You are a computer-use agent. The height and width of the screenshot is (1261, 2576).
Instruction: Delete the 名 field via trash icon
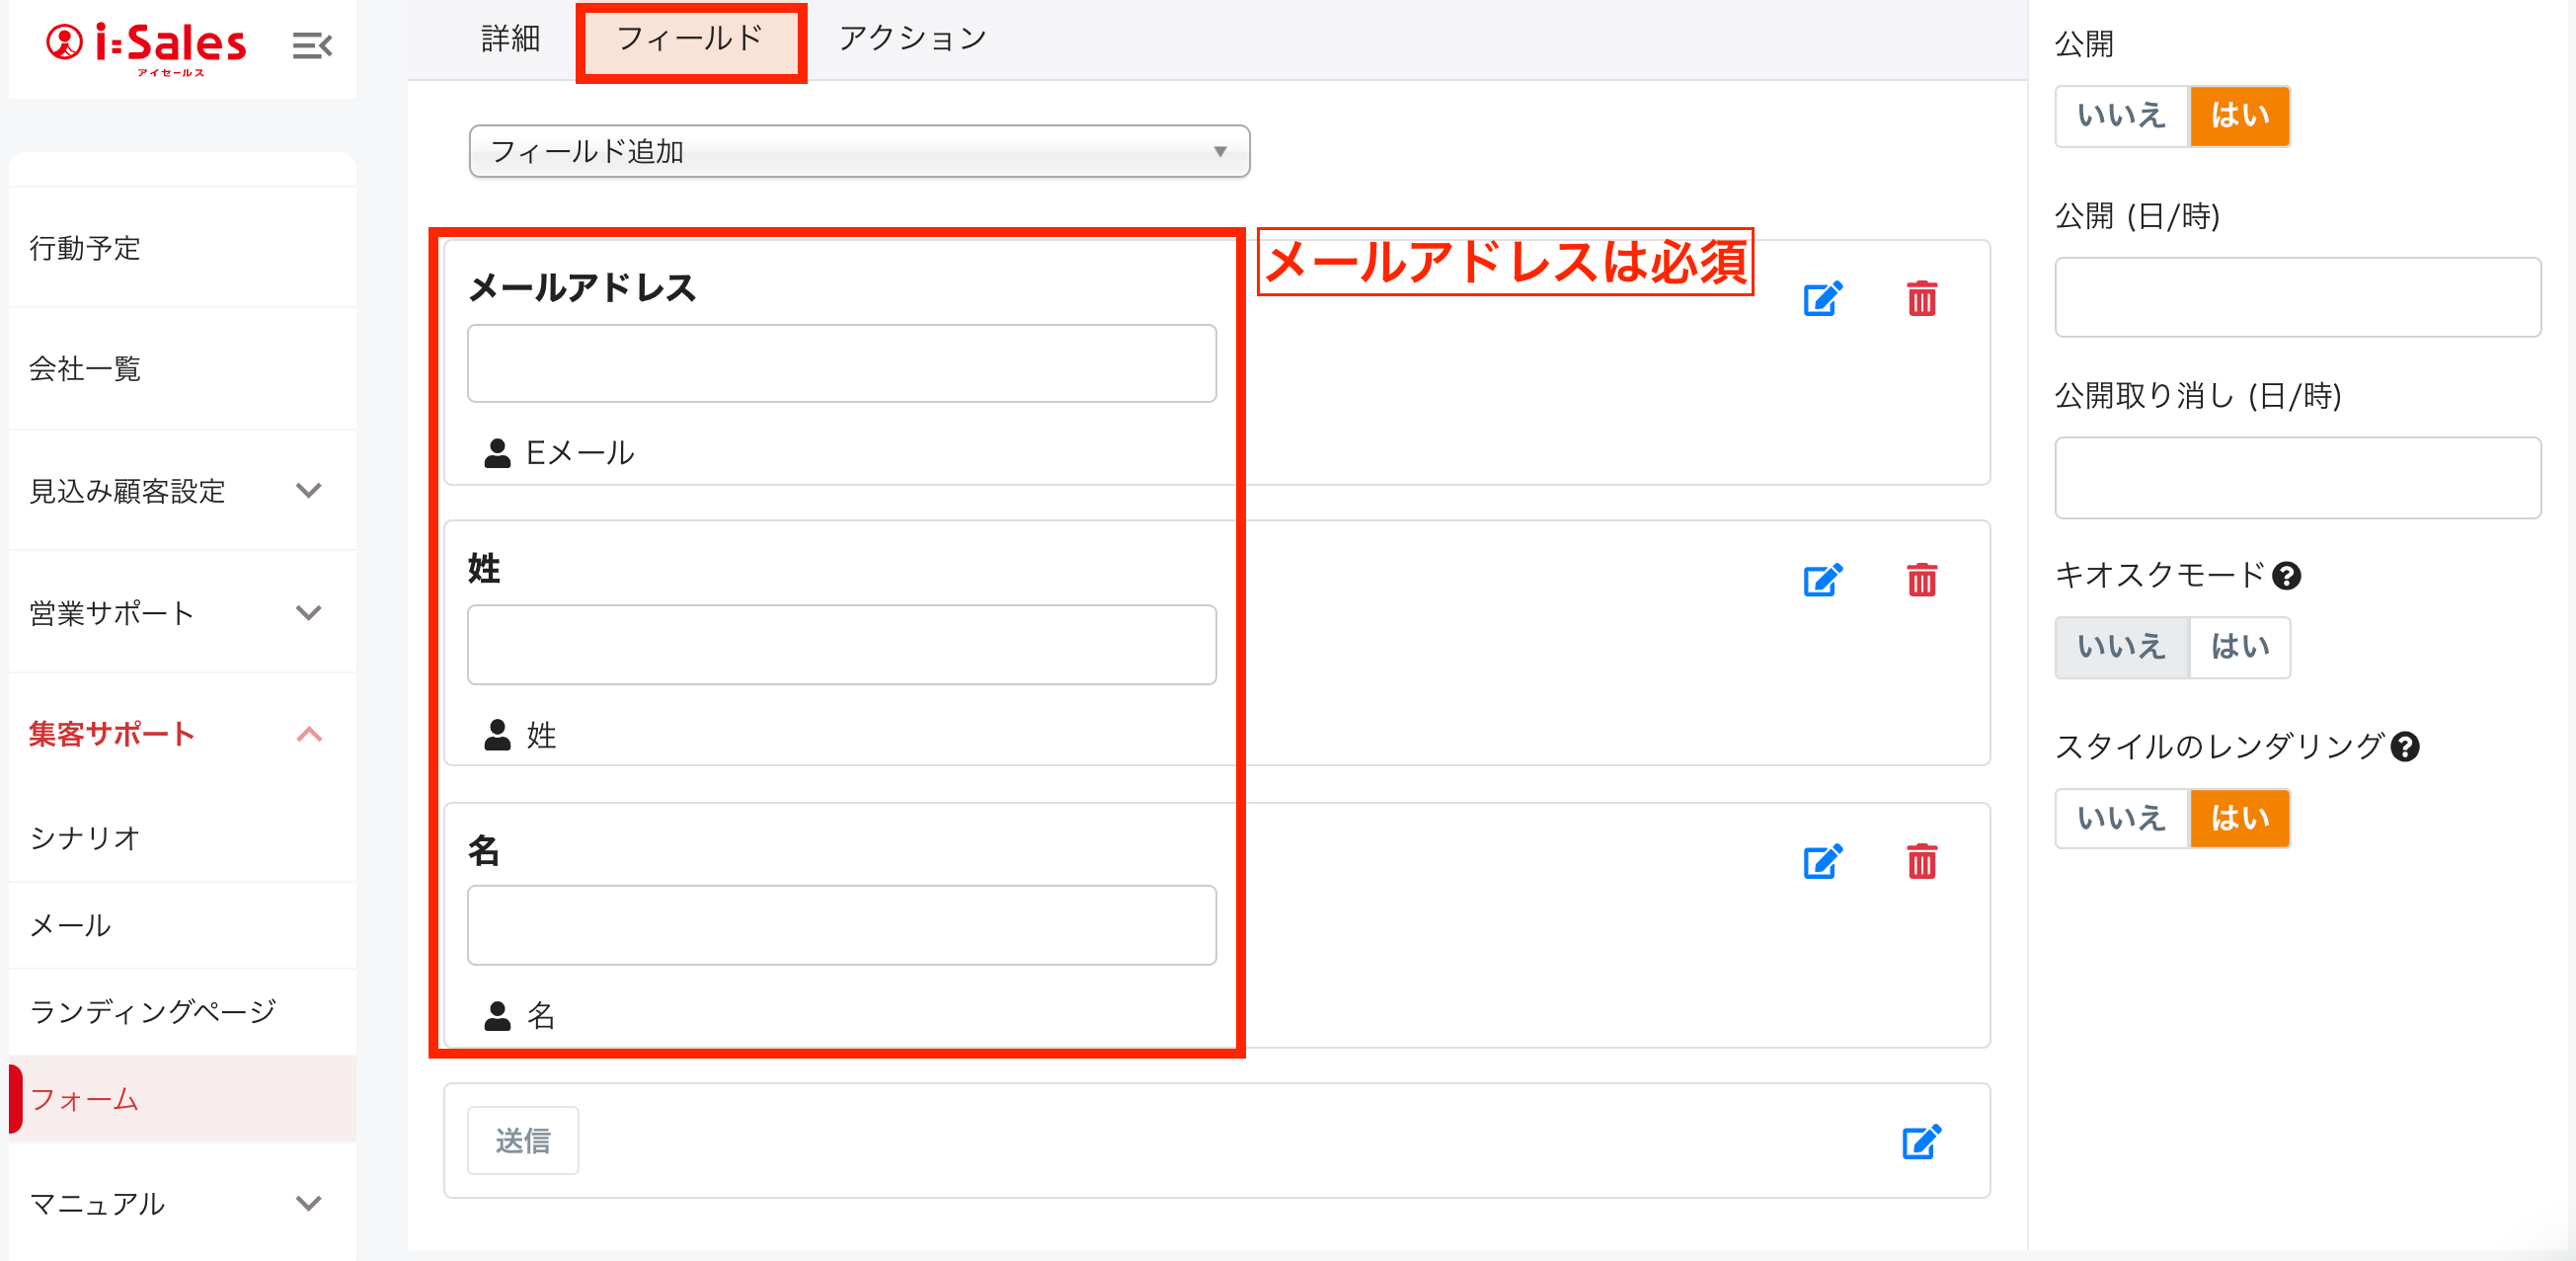(1921, 862)
